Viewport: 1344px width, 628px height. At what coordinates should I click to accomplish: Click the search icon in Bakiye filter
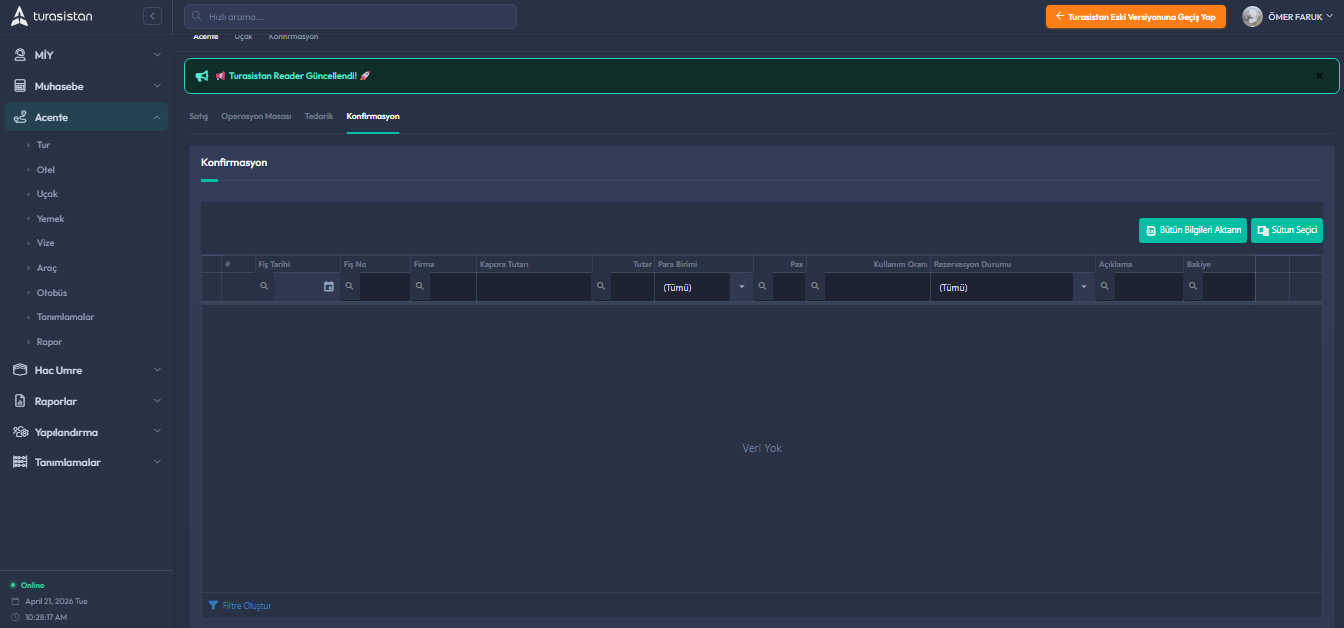point(1192,287)
